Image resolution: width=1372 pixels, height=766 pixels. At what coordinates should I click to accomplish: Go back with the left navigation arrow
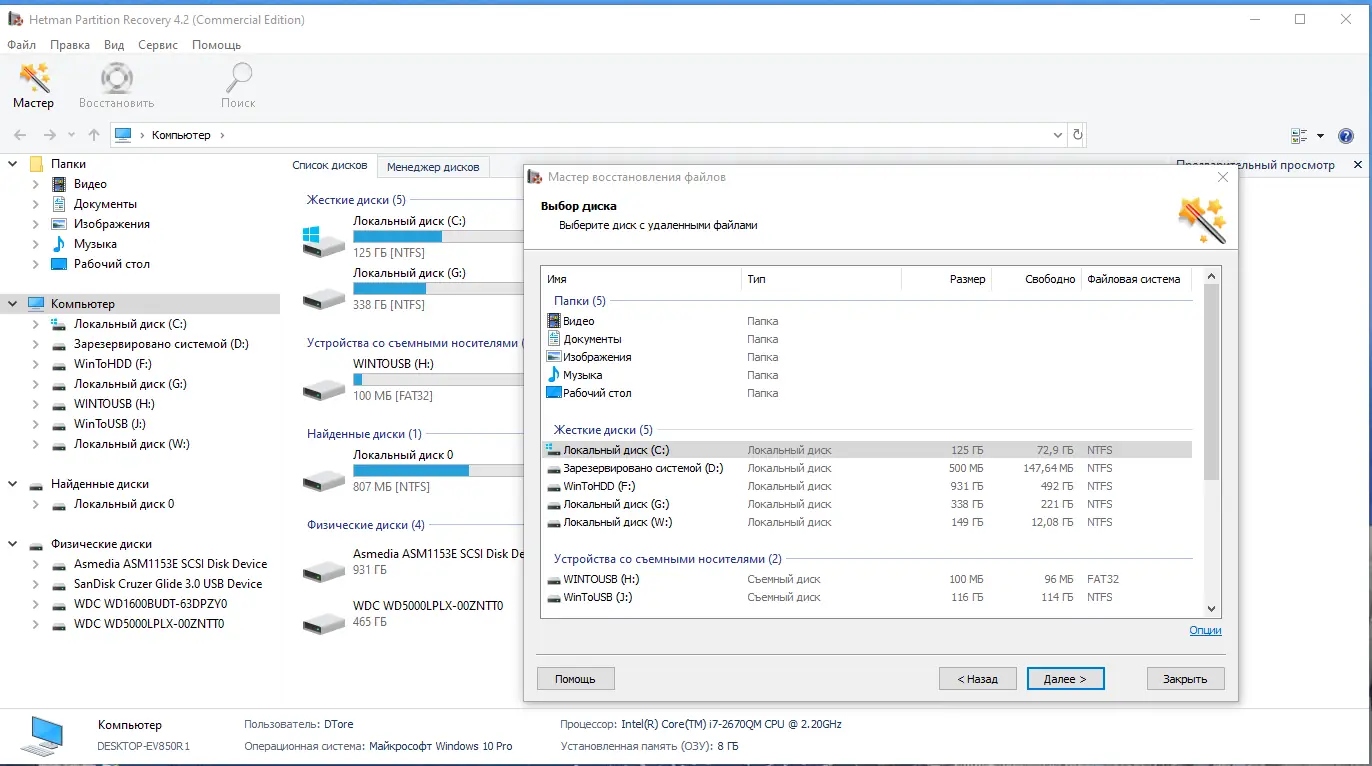click(20, 135)
